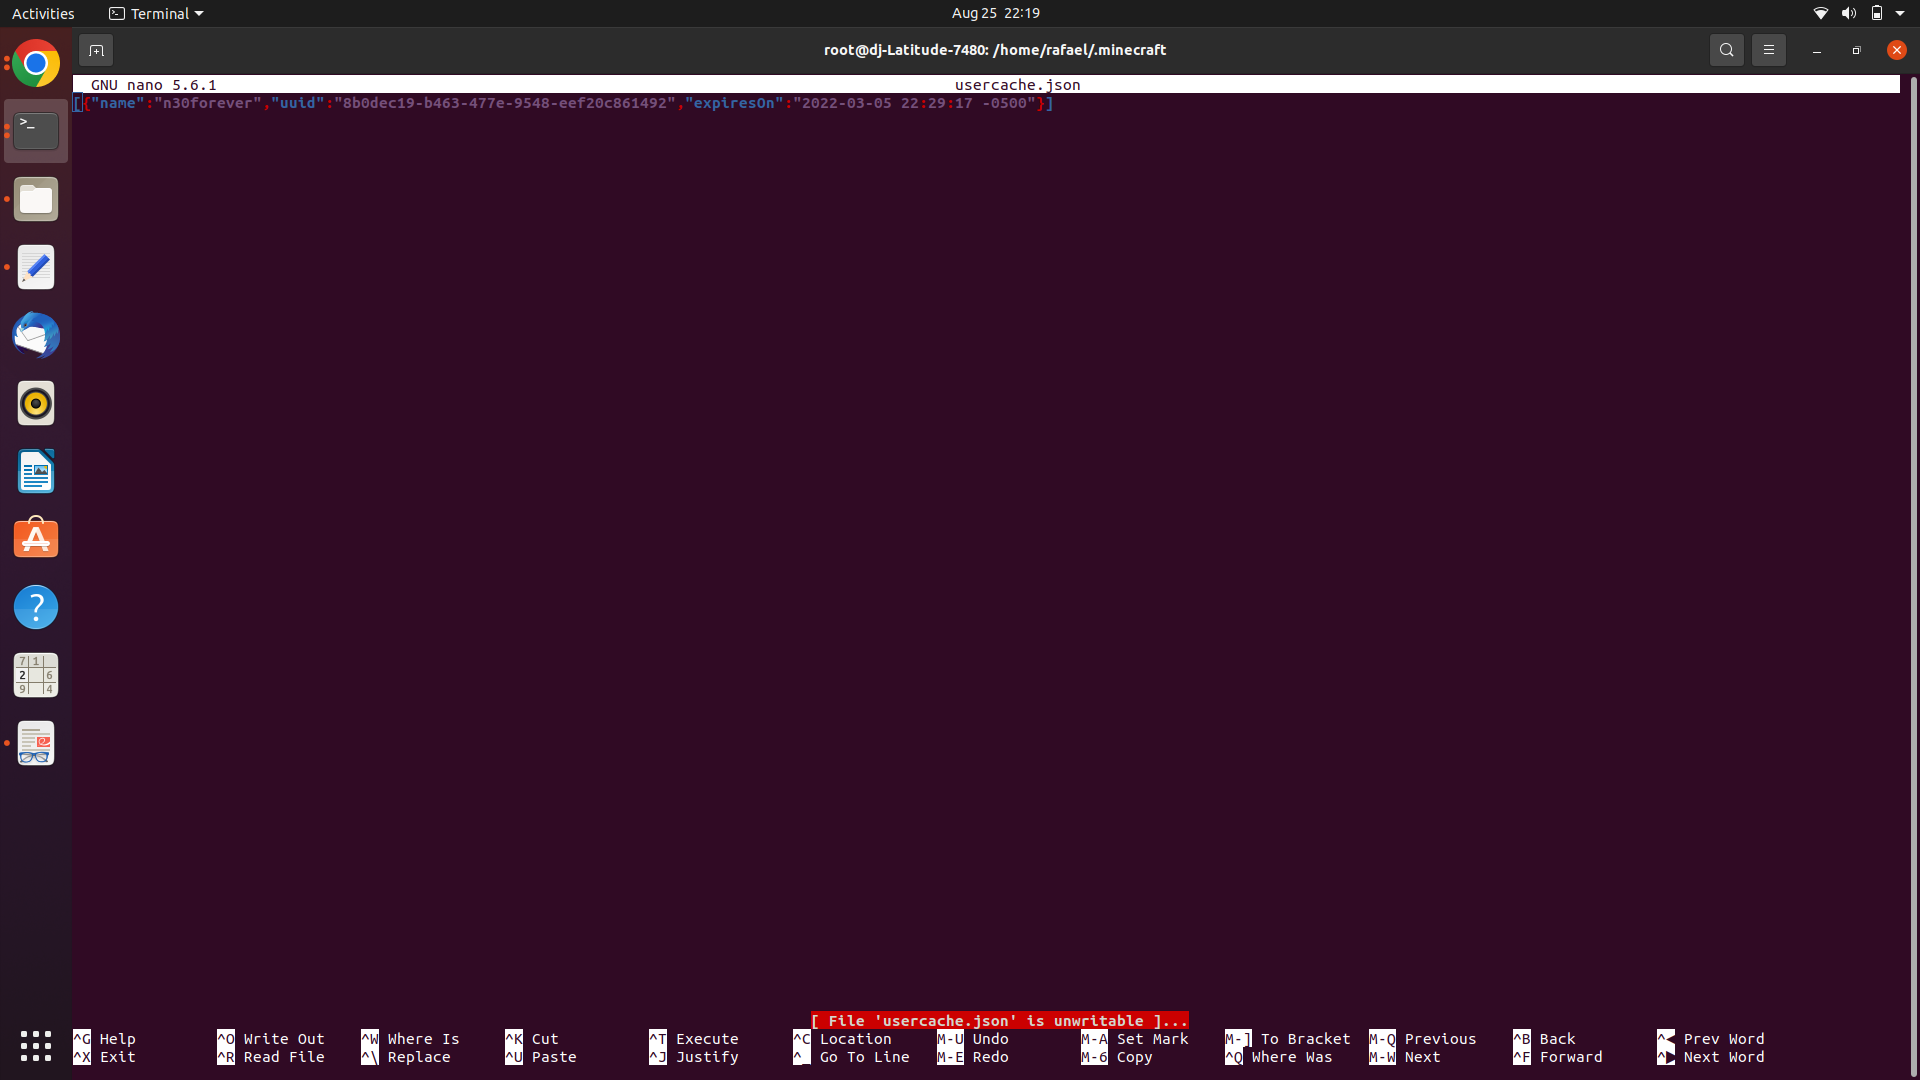Viewport: 1920px width, 1080px height.
Task: Open Google Chrome from the dock
Action: (36, 62)
